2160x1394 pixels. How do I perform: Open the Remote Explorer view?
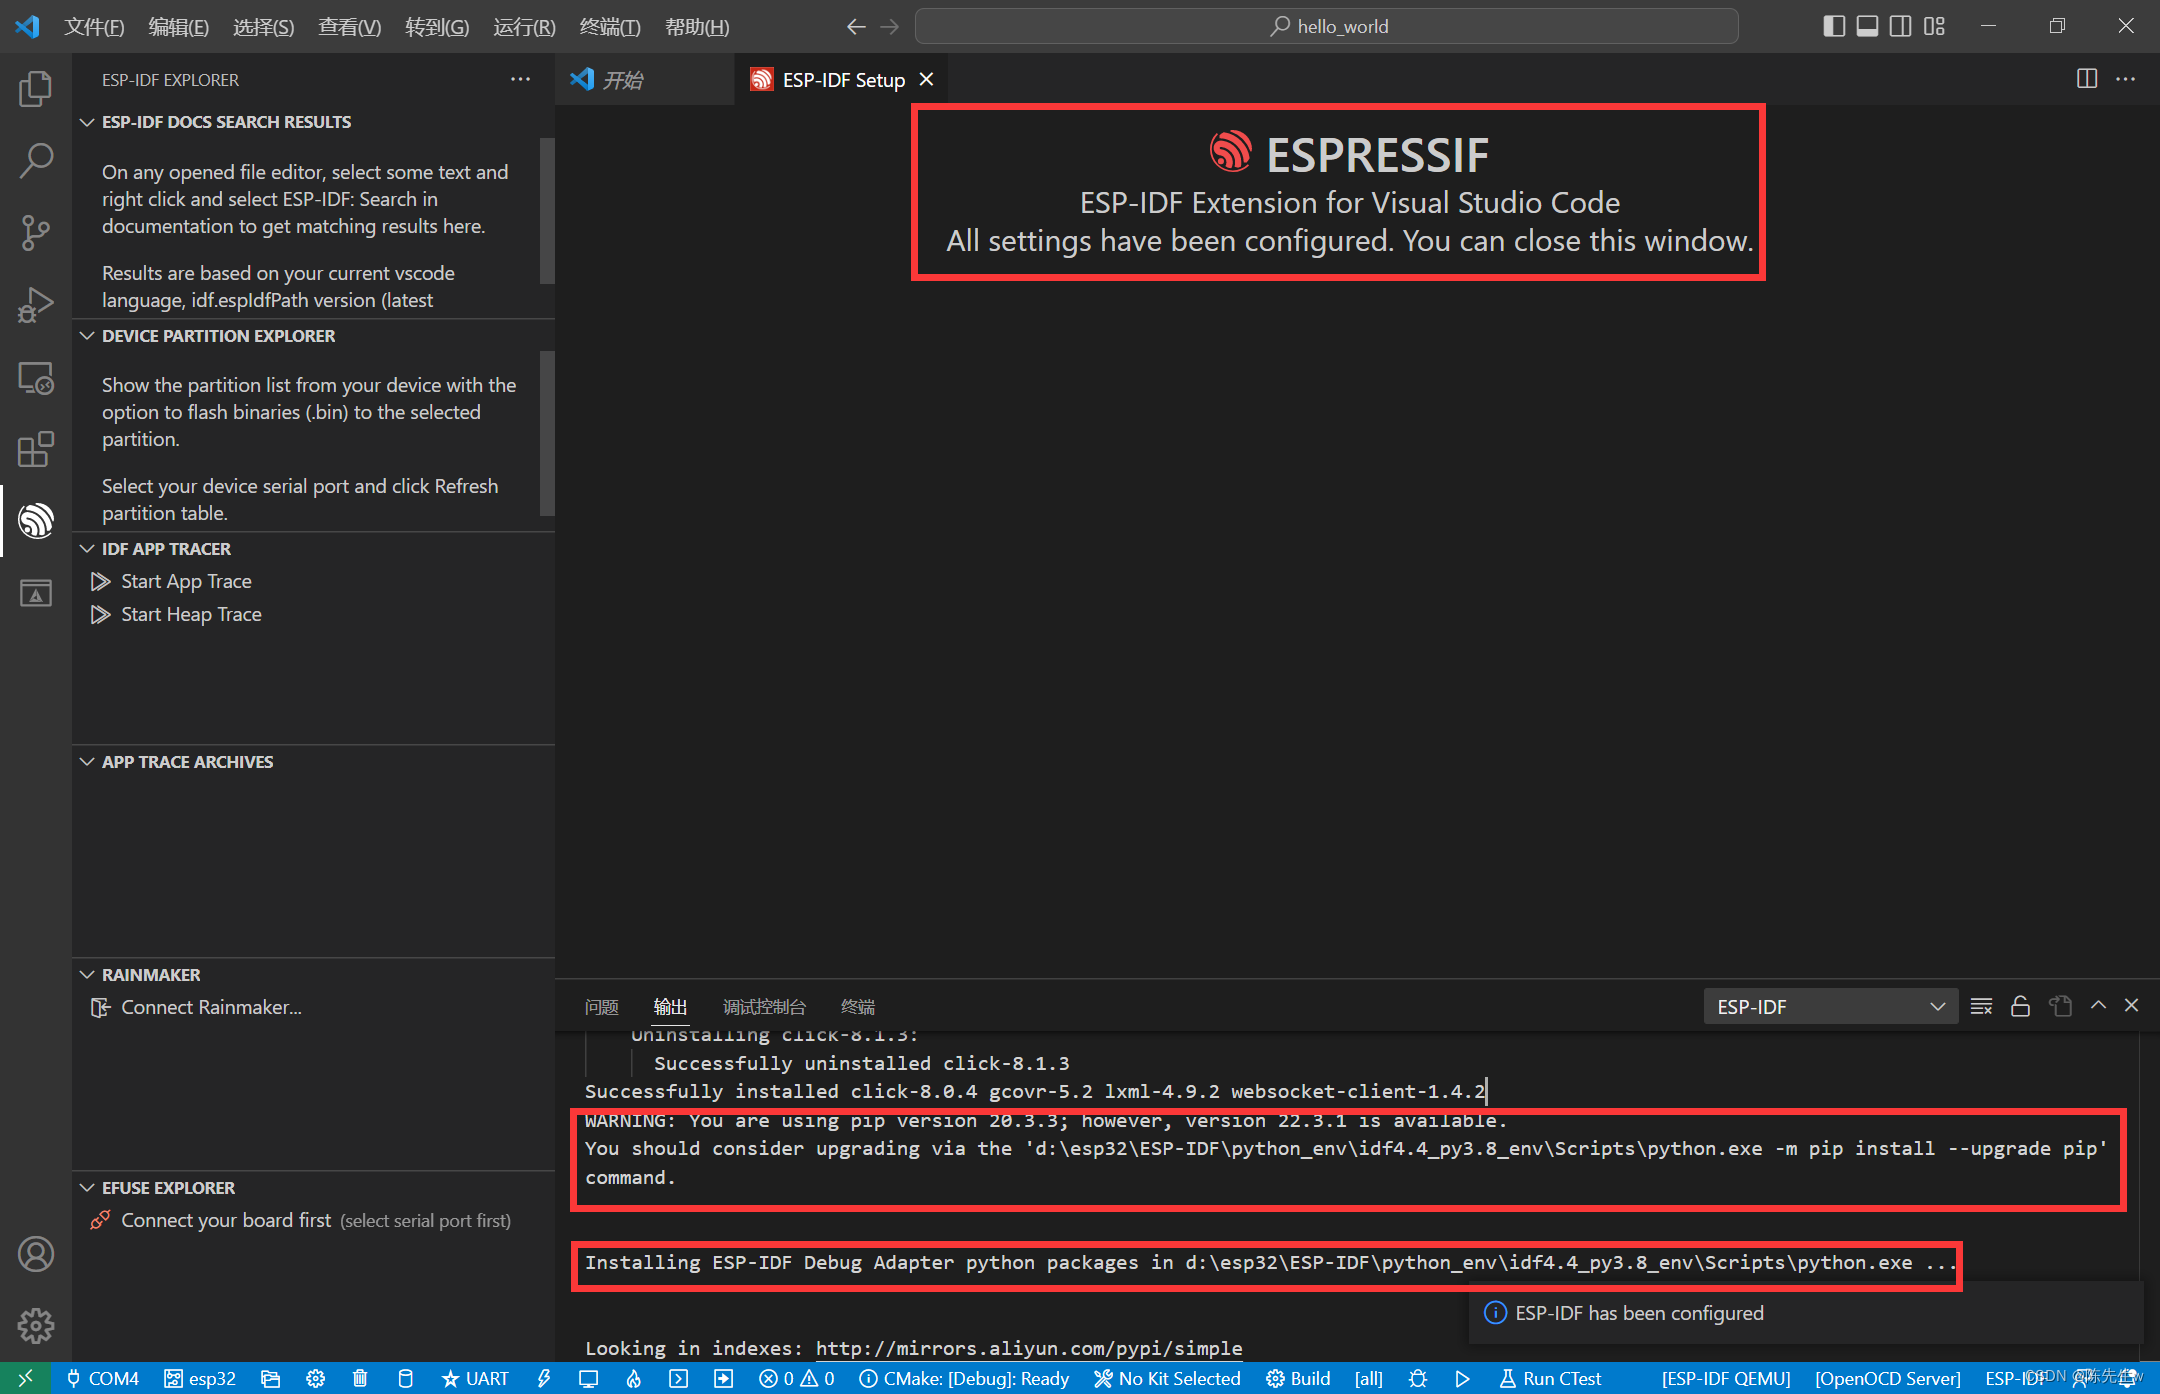36,378
